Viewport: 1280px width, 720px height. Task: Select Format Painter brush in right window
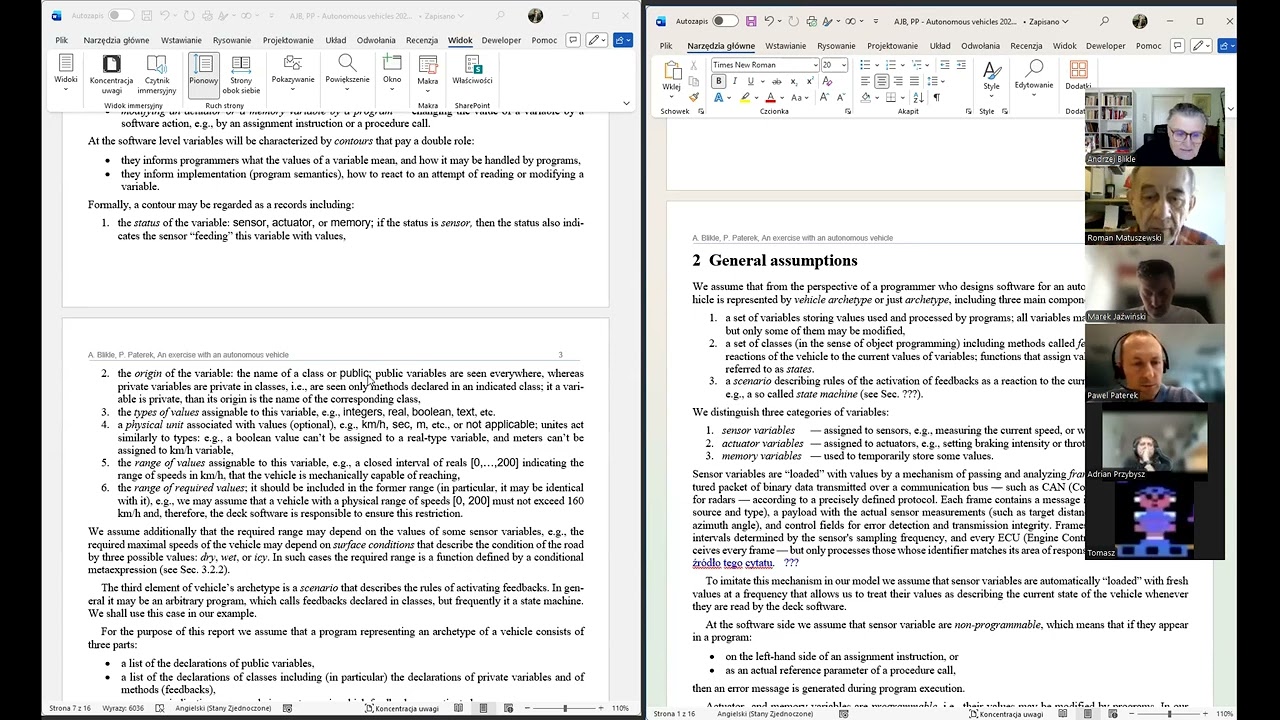(x=694, y=97)
